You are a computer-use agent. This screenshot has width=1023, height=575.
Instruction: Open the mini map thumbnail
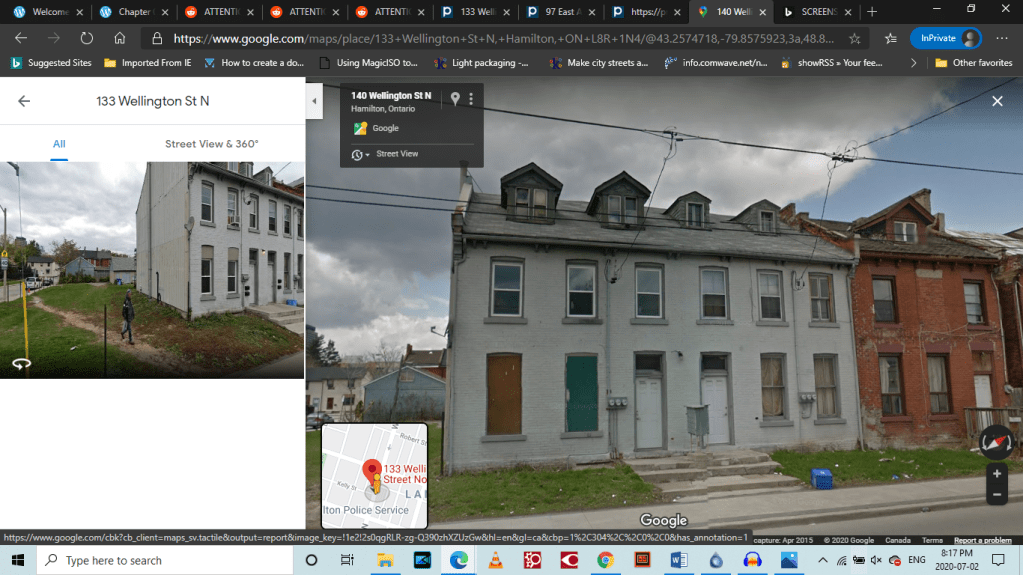coord(374,475)
